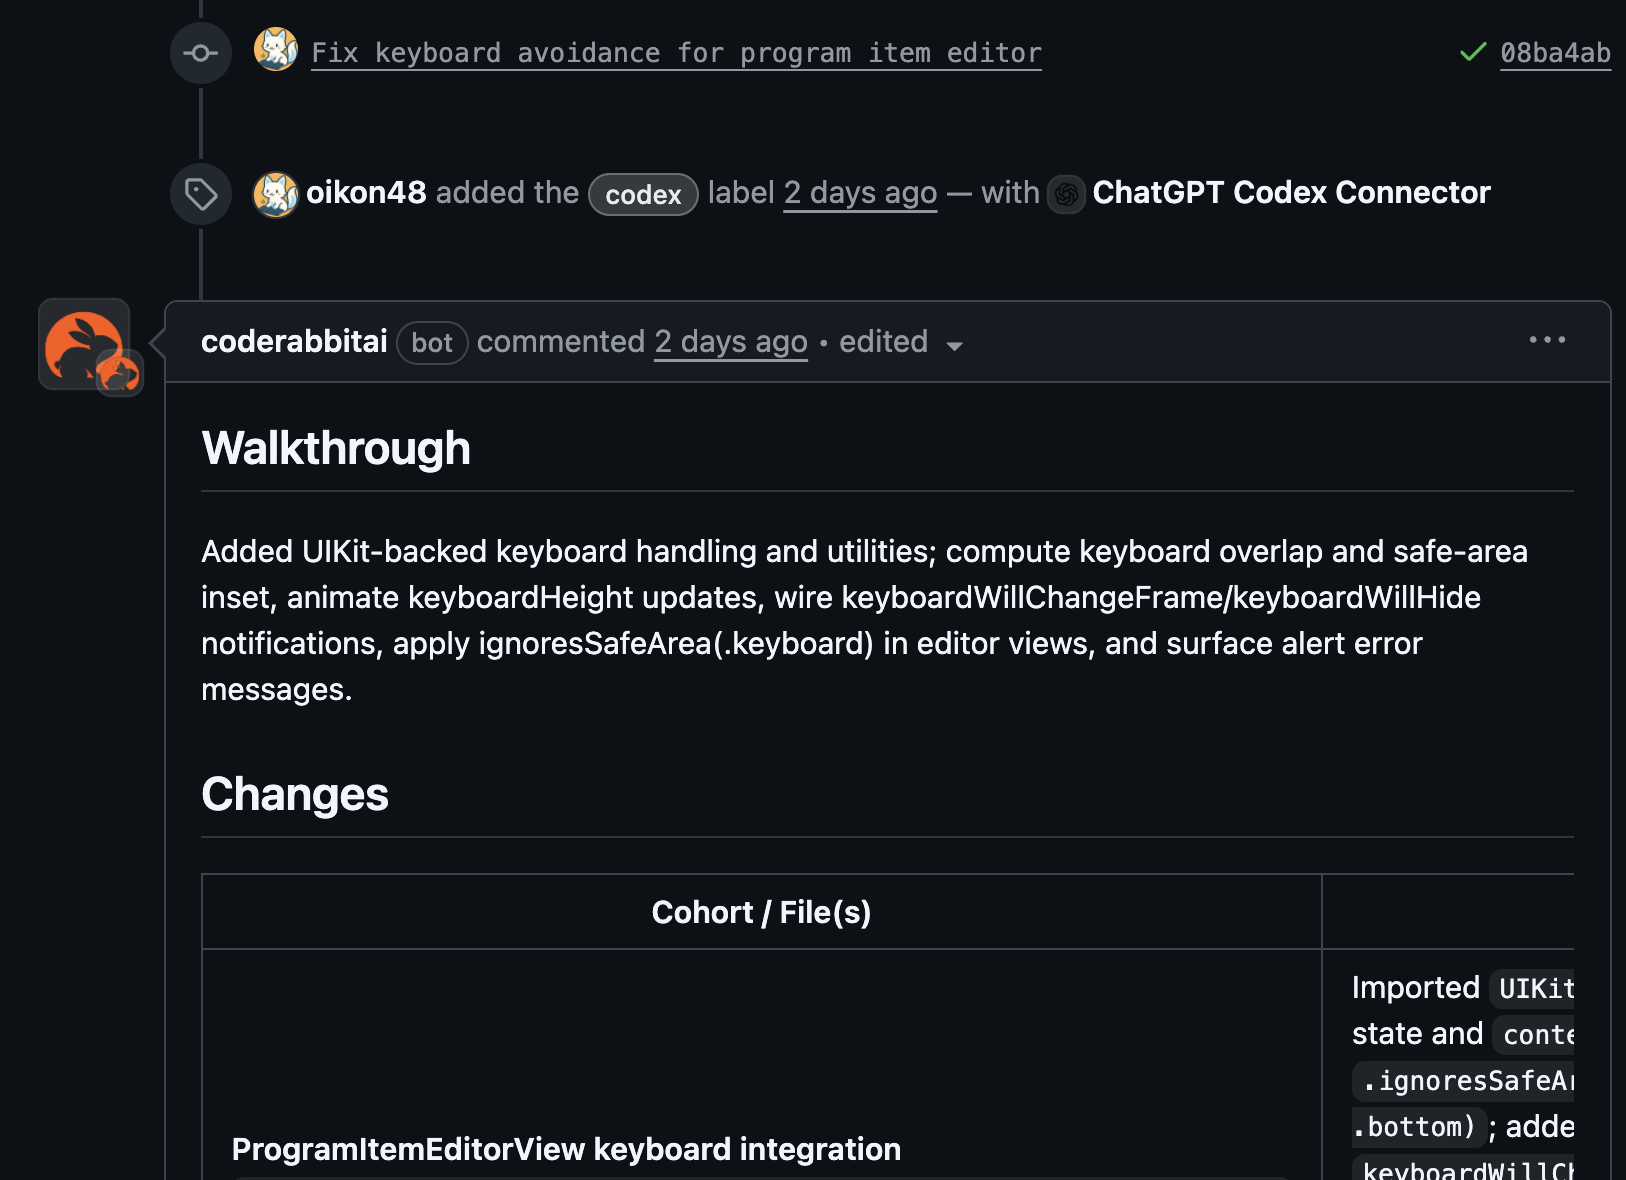Open the codex label
The height and width of the screenshot is (1180, 1626).
[643, 195]
